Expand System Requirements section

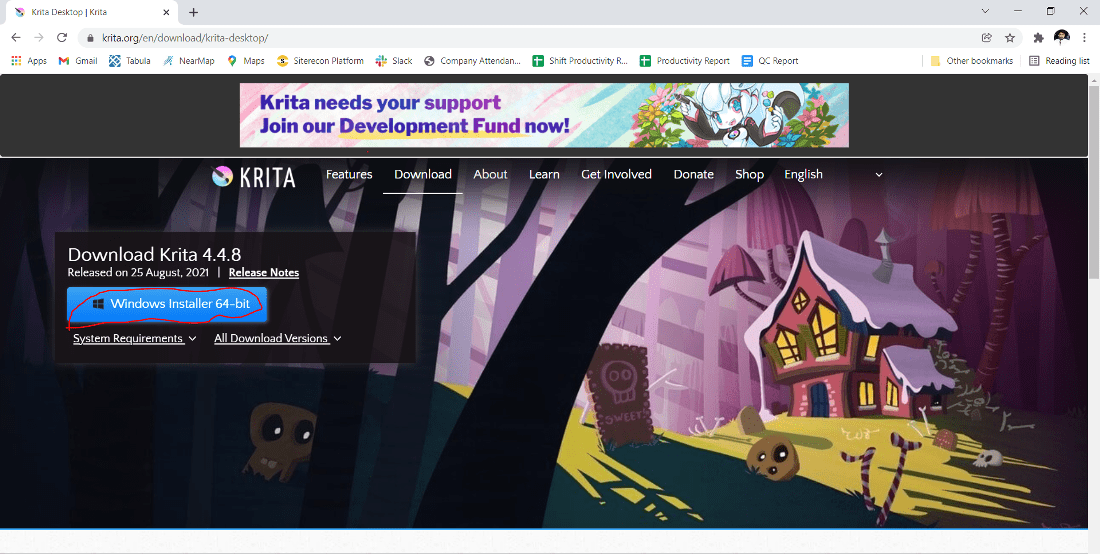click(x=135, y=339)
